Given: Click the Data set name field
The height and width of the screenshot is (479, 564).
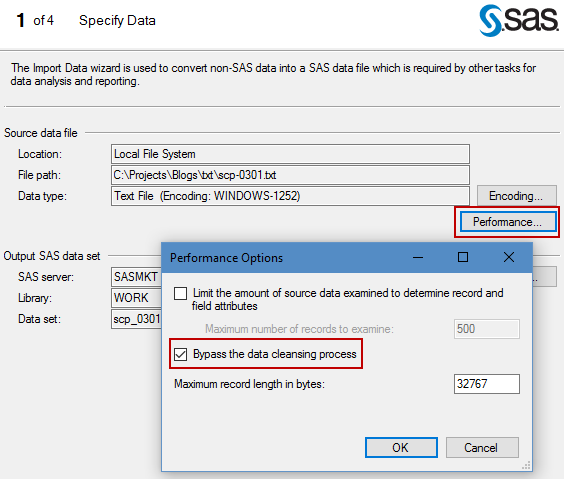Looking at the screenshot, I should pyautogui.click(x=137, y=319).
